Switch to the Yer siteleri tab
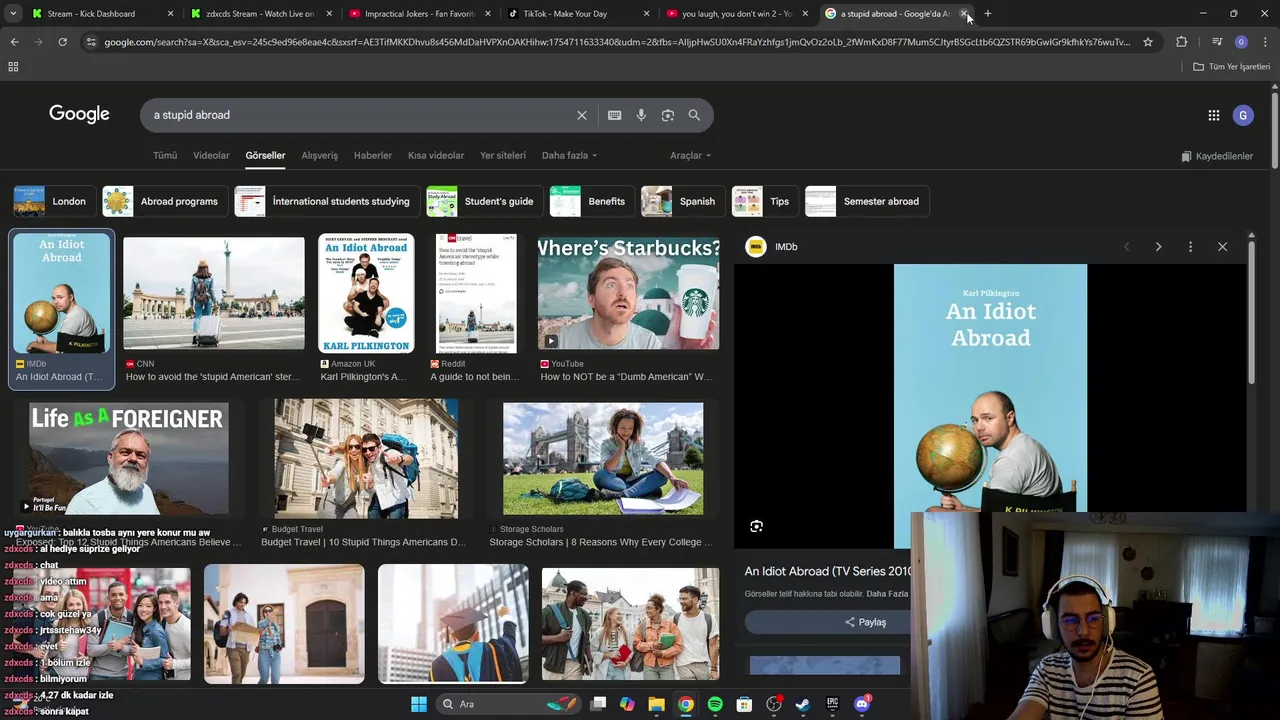The width and height of the screenshot is (1280, 720). point(503,155)
